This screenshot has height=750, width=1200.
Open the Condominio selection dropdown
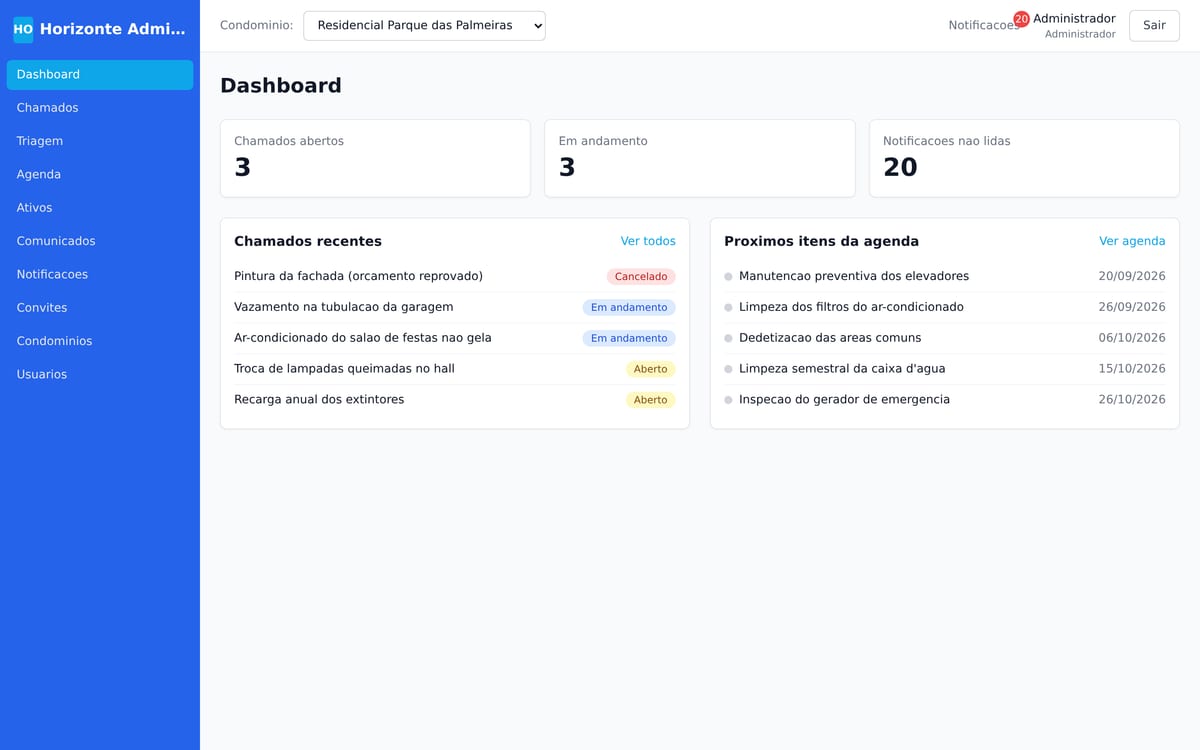424,26
